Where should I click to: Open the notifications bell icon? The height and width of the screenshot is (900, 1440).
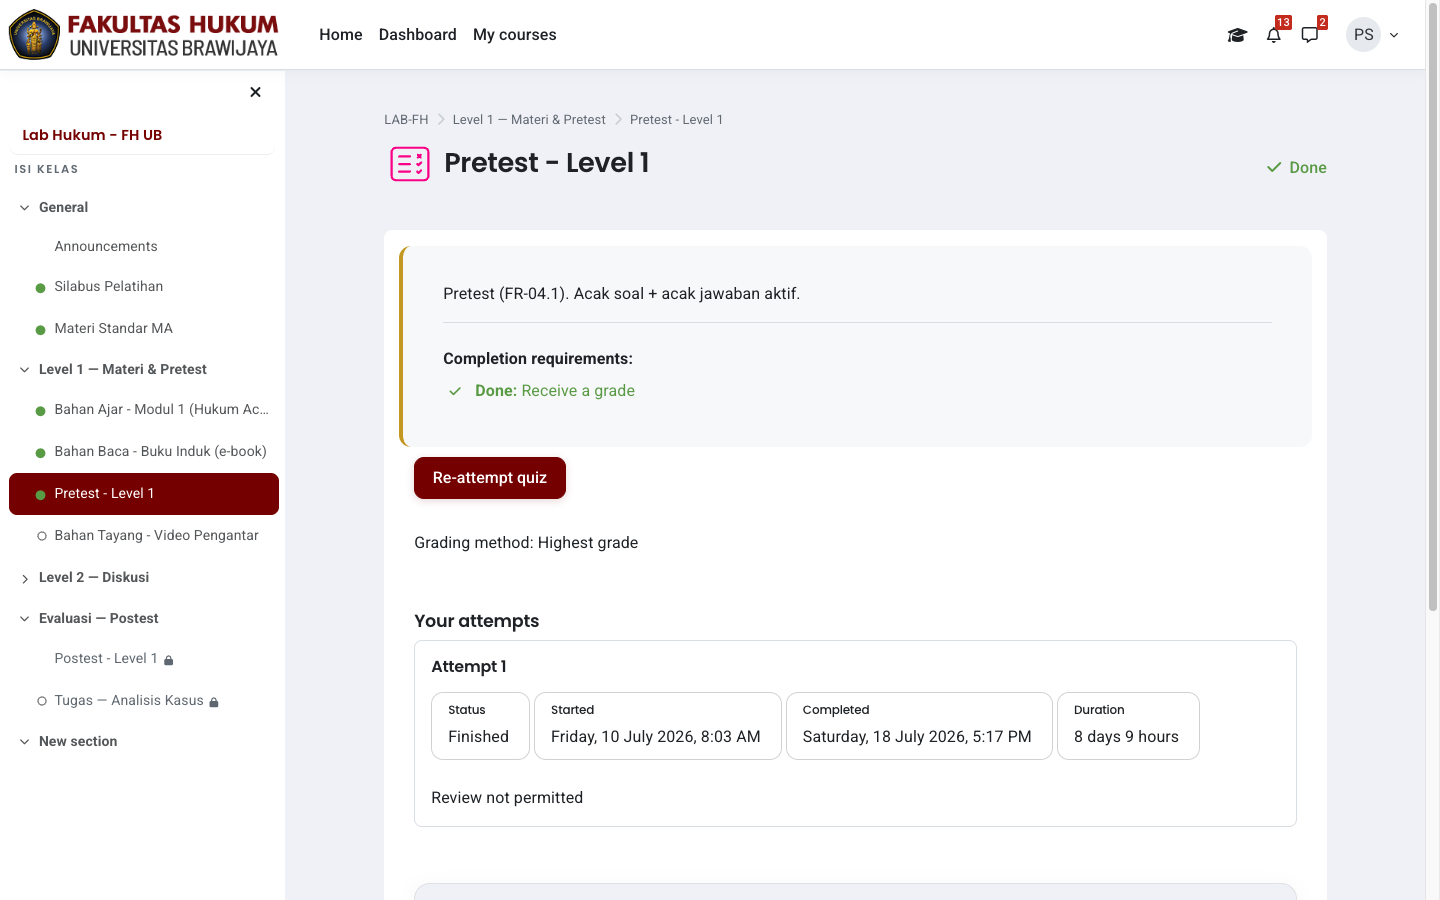[1273, 35]
